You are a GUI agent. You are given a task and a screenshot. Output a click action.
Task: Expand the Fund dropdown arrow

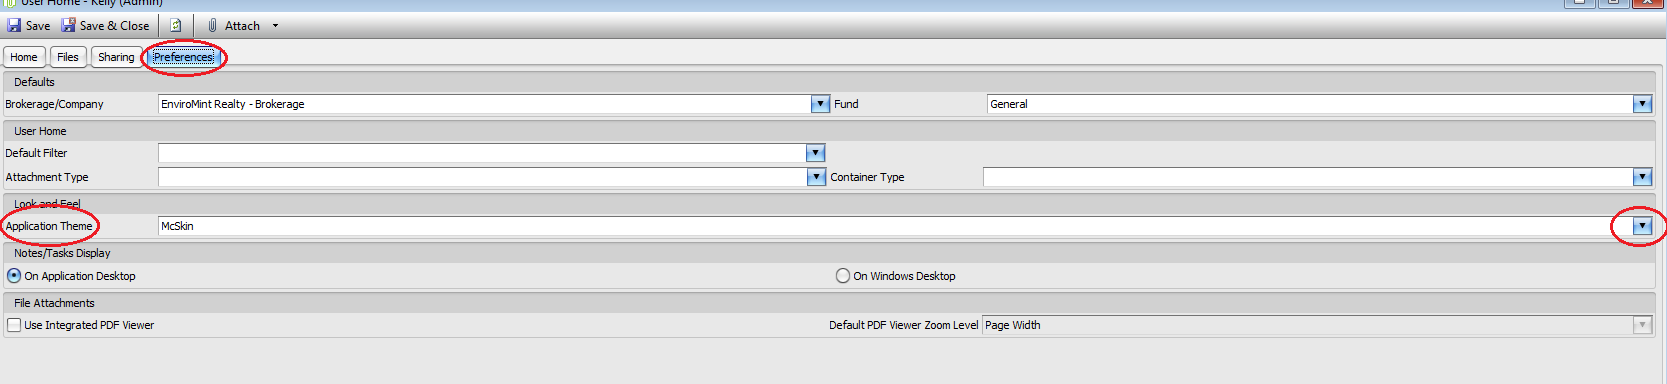click(x=1642, y=104)
